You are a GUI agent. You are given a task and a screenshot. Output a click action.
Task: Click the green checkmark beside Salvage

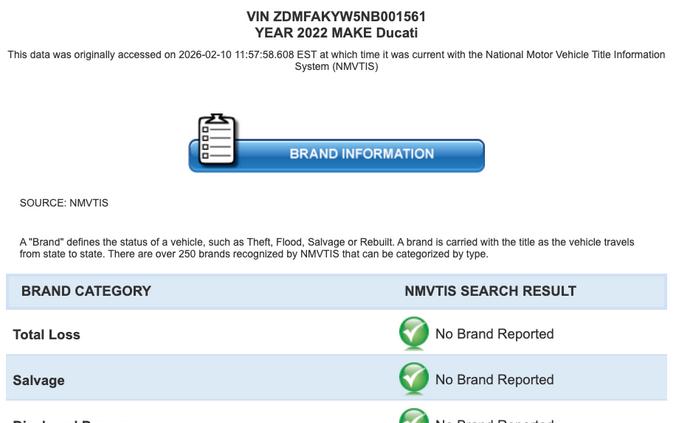[414, 378]
